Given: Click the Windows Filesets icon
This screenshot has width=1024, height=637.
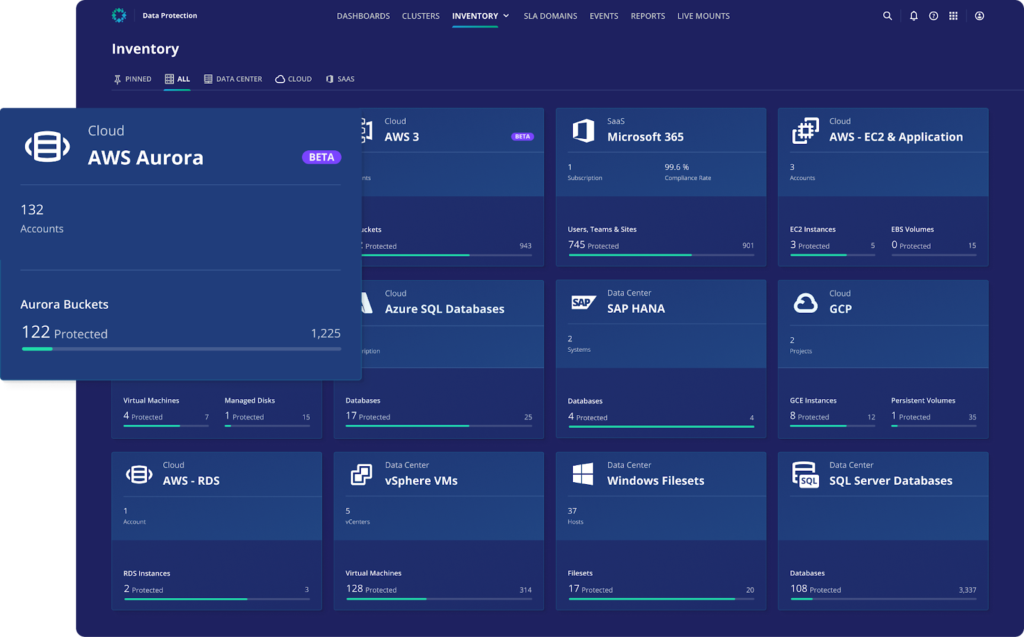Looking at the screenshot, I should pos(584,473).
